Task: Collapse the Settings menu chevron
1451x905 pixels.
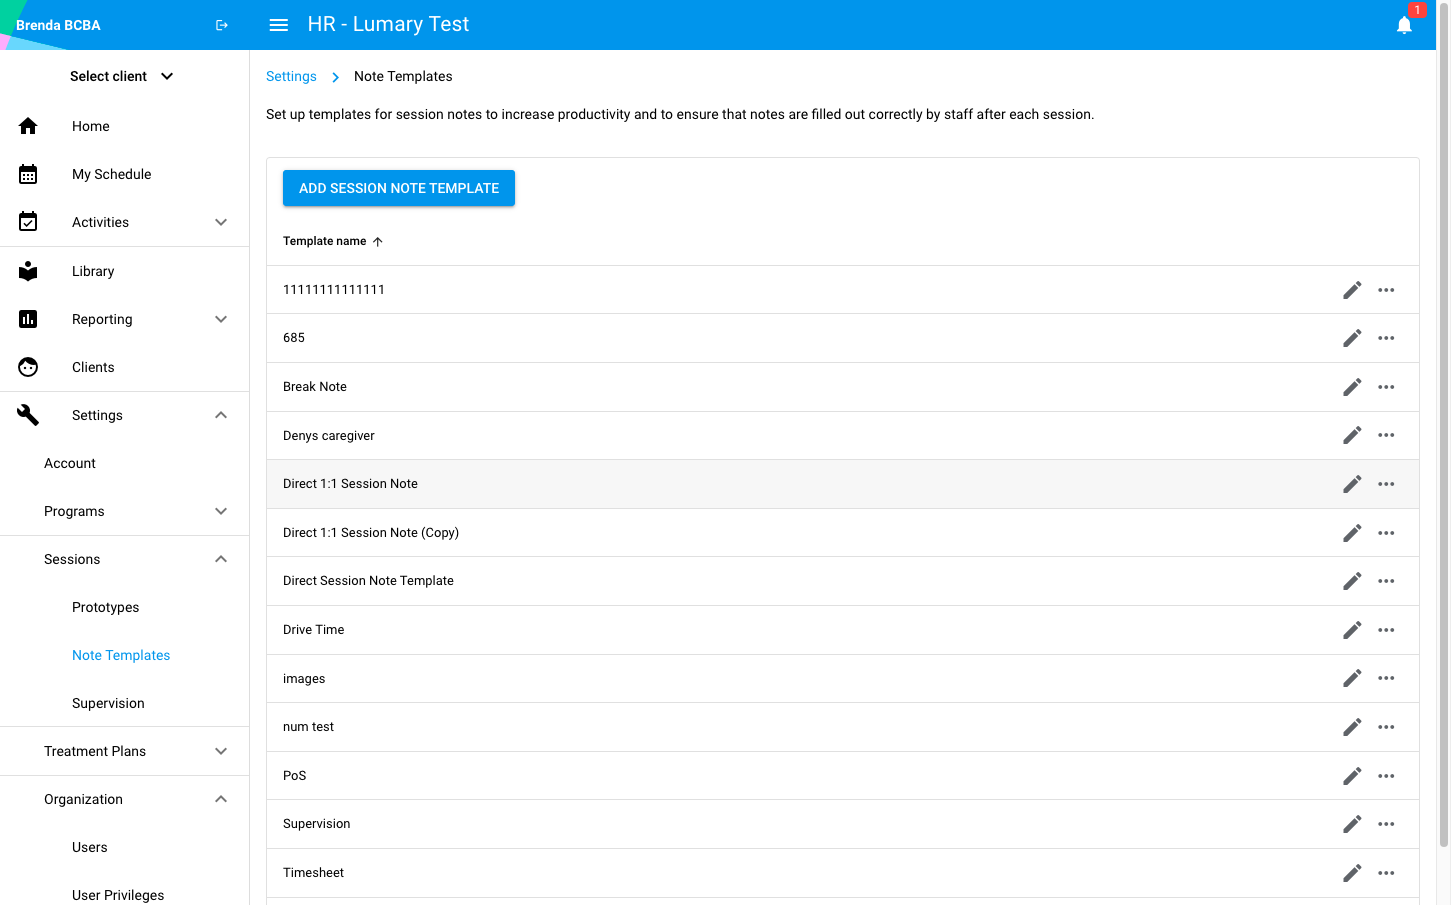Action: pos(221,415)
